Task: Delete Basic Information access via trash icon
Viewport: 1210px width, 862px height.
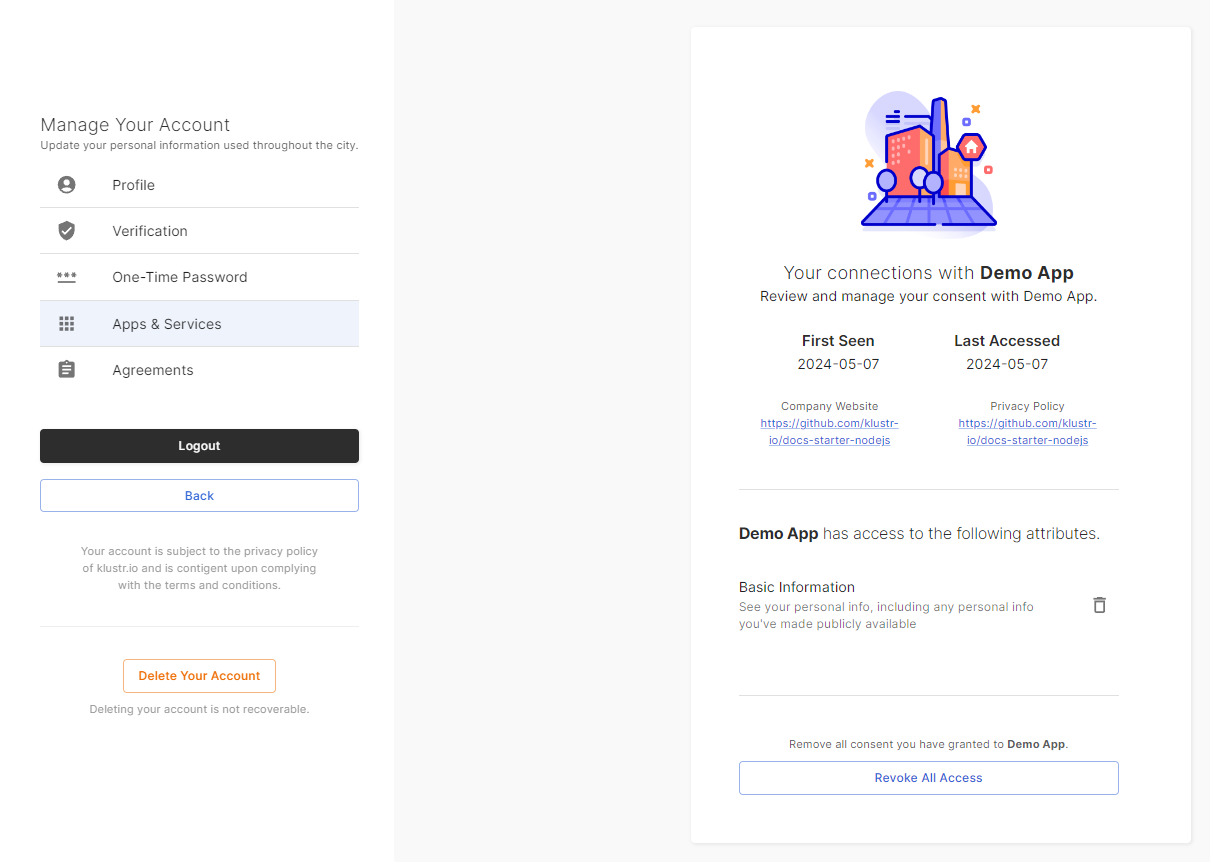Action: [1099, 605]
